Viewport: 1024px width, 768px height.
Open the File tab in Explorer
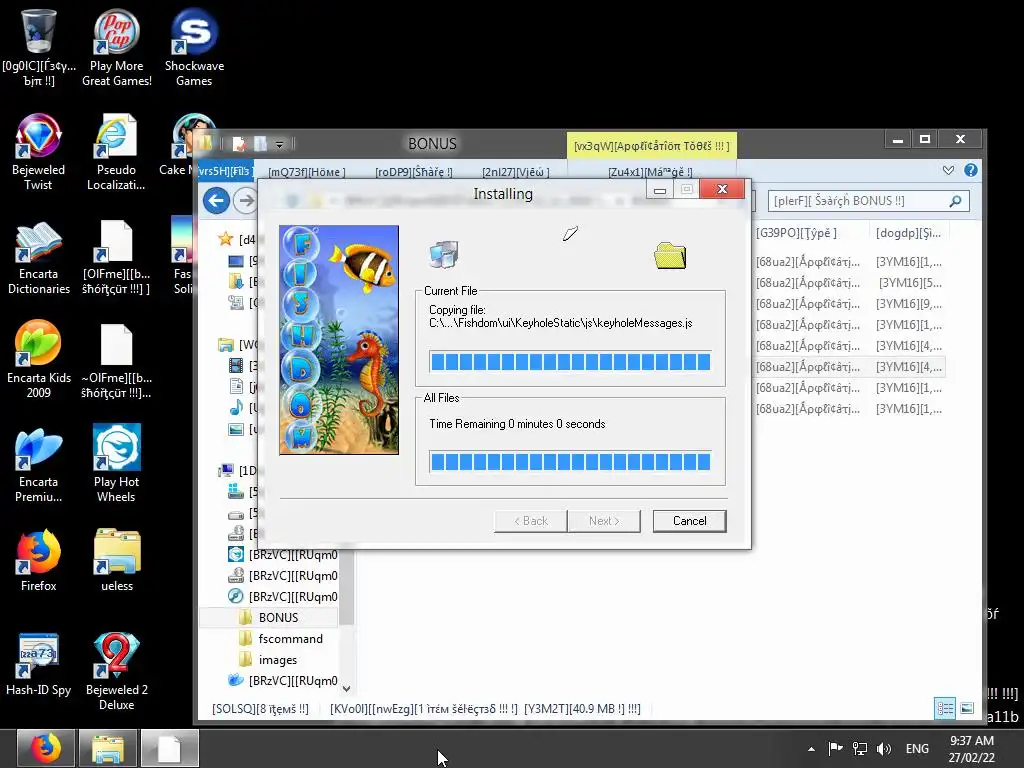(x=225, y=171)
